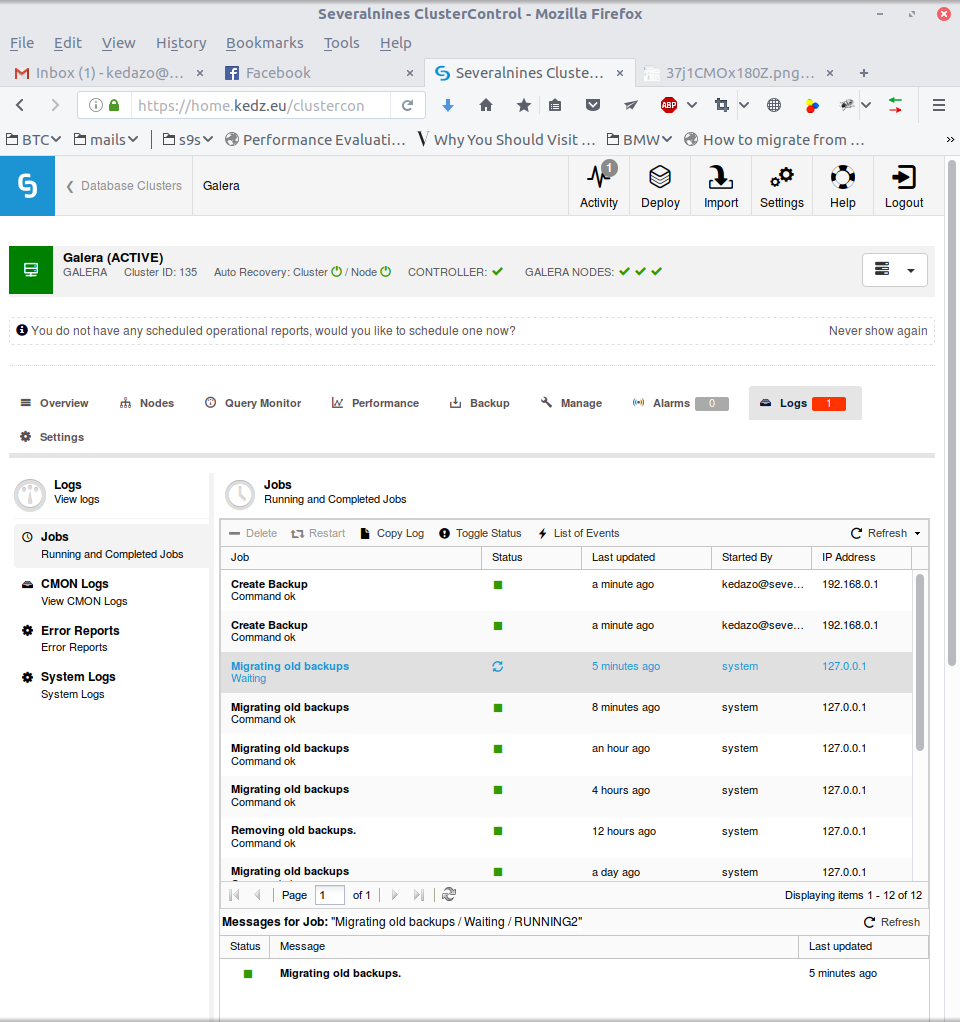Switch to the Facebook browser tab
Image resolution: width=960 pixels, height=1022 pixels.
coord(318,73)
